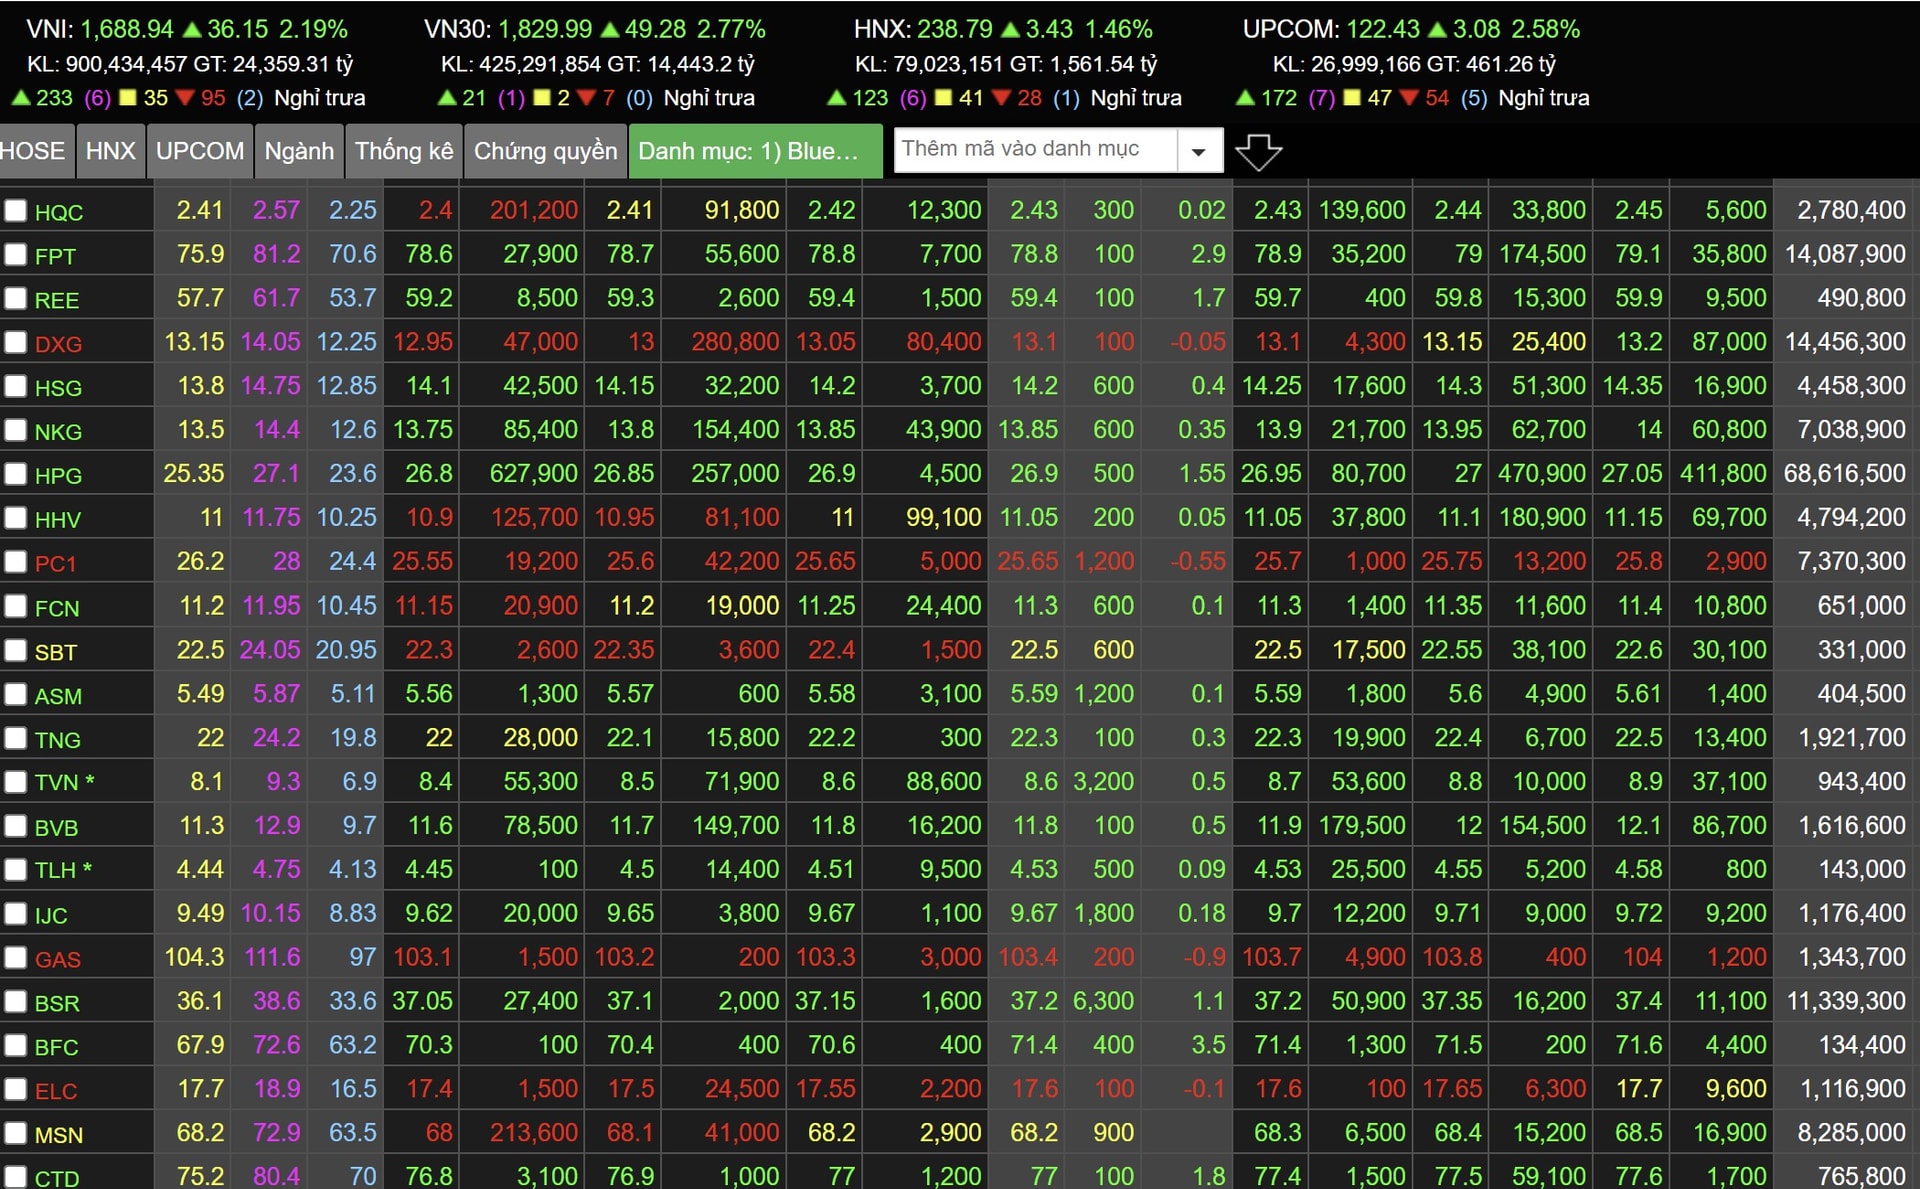Check the FCN row checkbox
The image size is (1920, 1189).
coord(15,607)
